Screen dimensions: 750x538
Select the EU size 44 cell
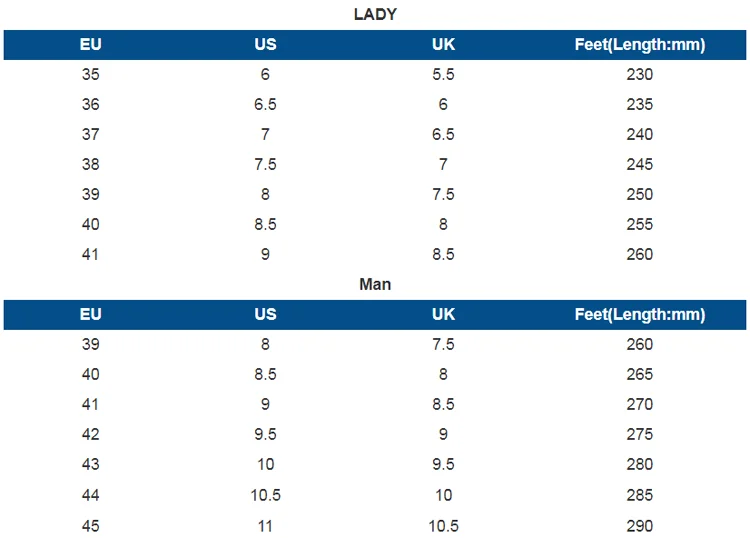coord(91,494)
